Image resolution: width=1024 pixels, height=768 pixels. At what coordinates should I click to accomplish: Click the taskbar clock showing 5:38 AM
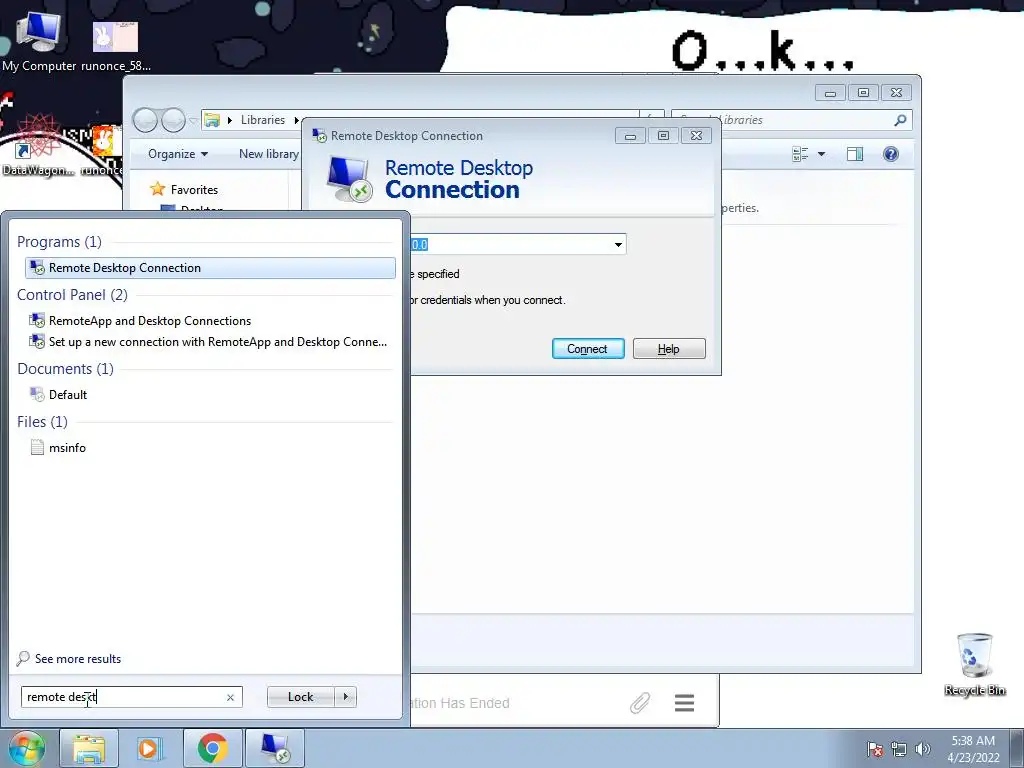tap(973, 749)
